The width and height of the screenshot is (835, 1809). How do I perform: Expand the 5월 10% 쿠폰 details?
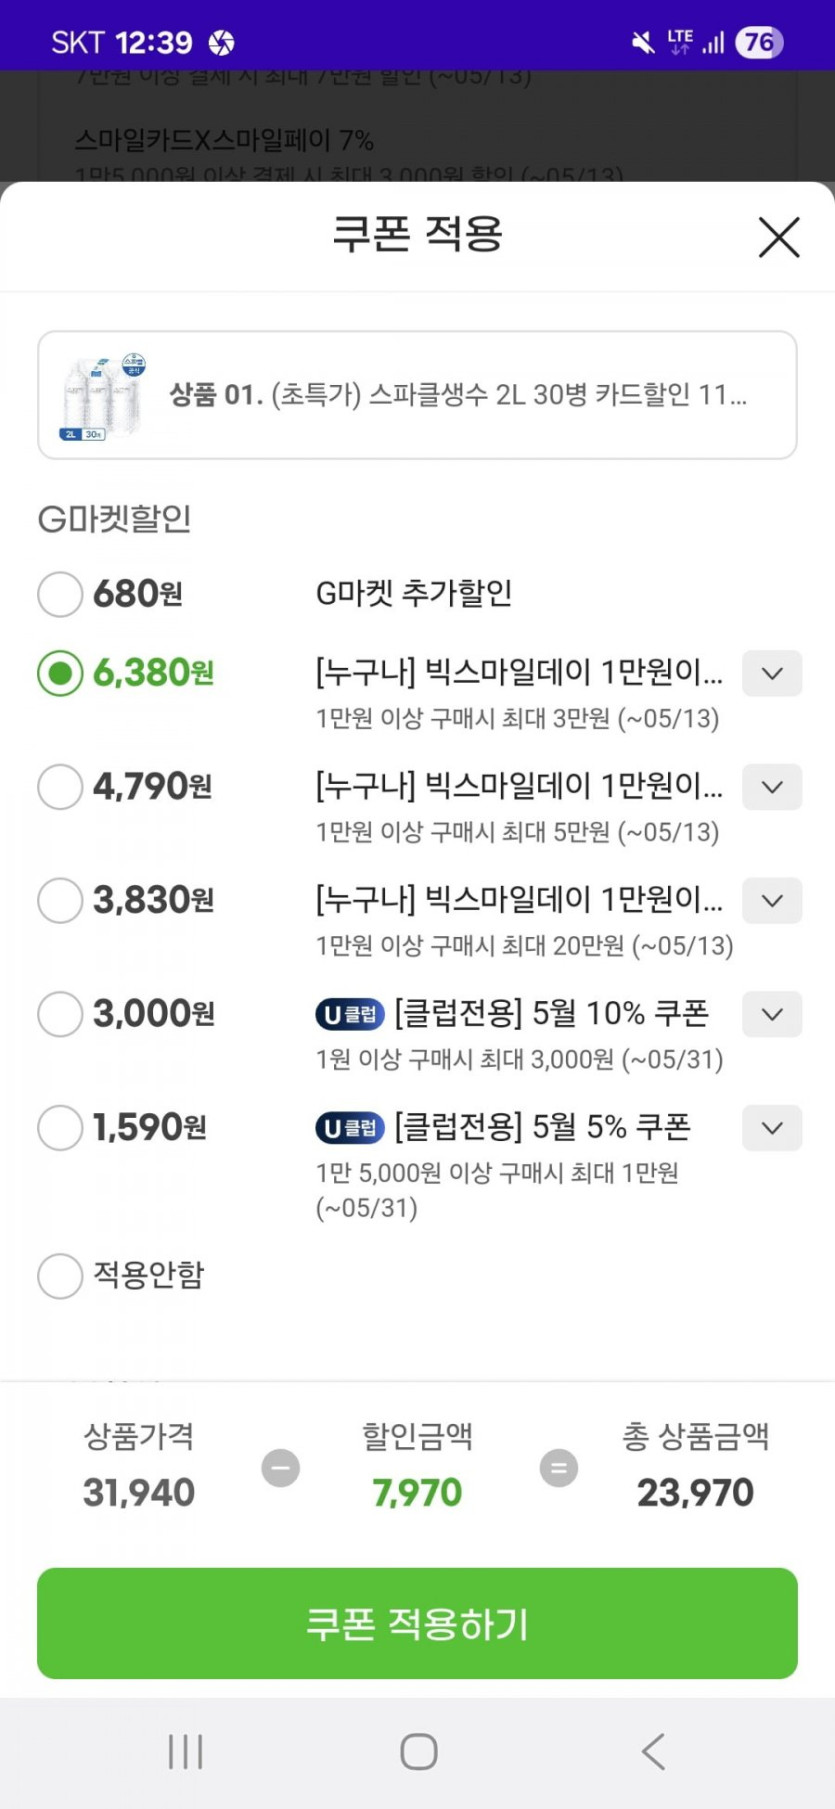(x=771, y=1014)
